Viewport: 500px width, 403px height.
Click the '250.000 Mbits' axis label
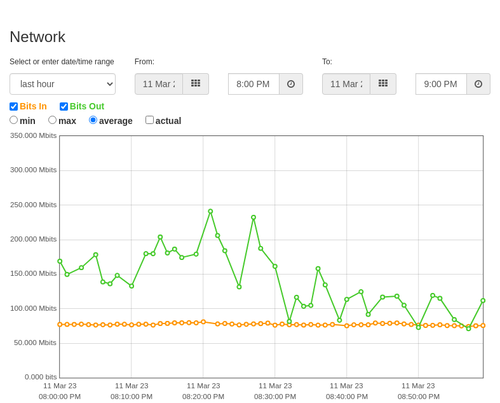coord(33,205)
